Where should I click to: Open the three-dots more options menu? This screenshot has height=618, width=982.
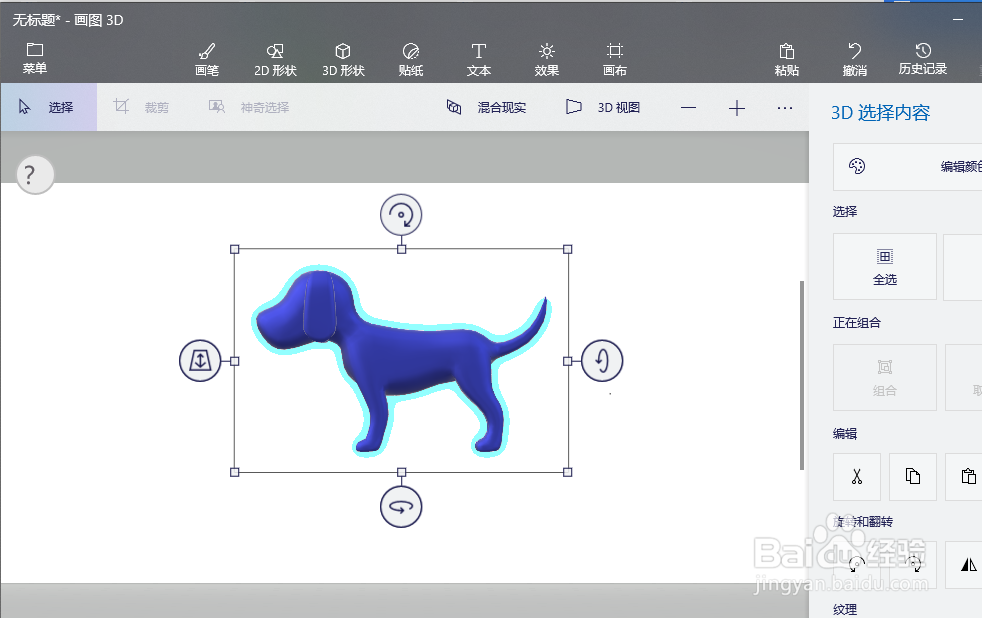[785, 108]
